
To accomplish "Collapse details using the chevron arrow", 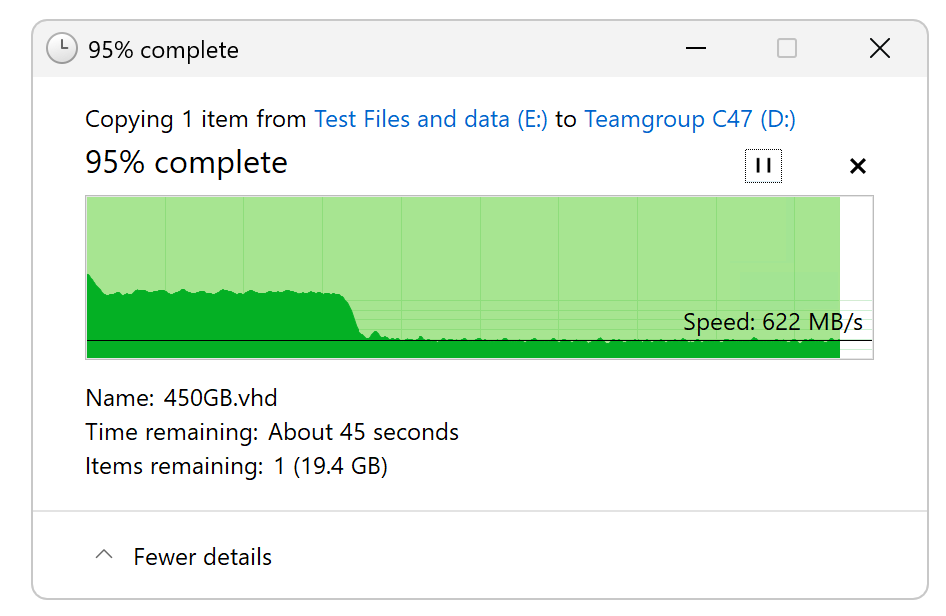I will click(x=103, y=556).
